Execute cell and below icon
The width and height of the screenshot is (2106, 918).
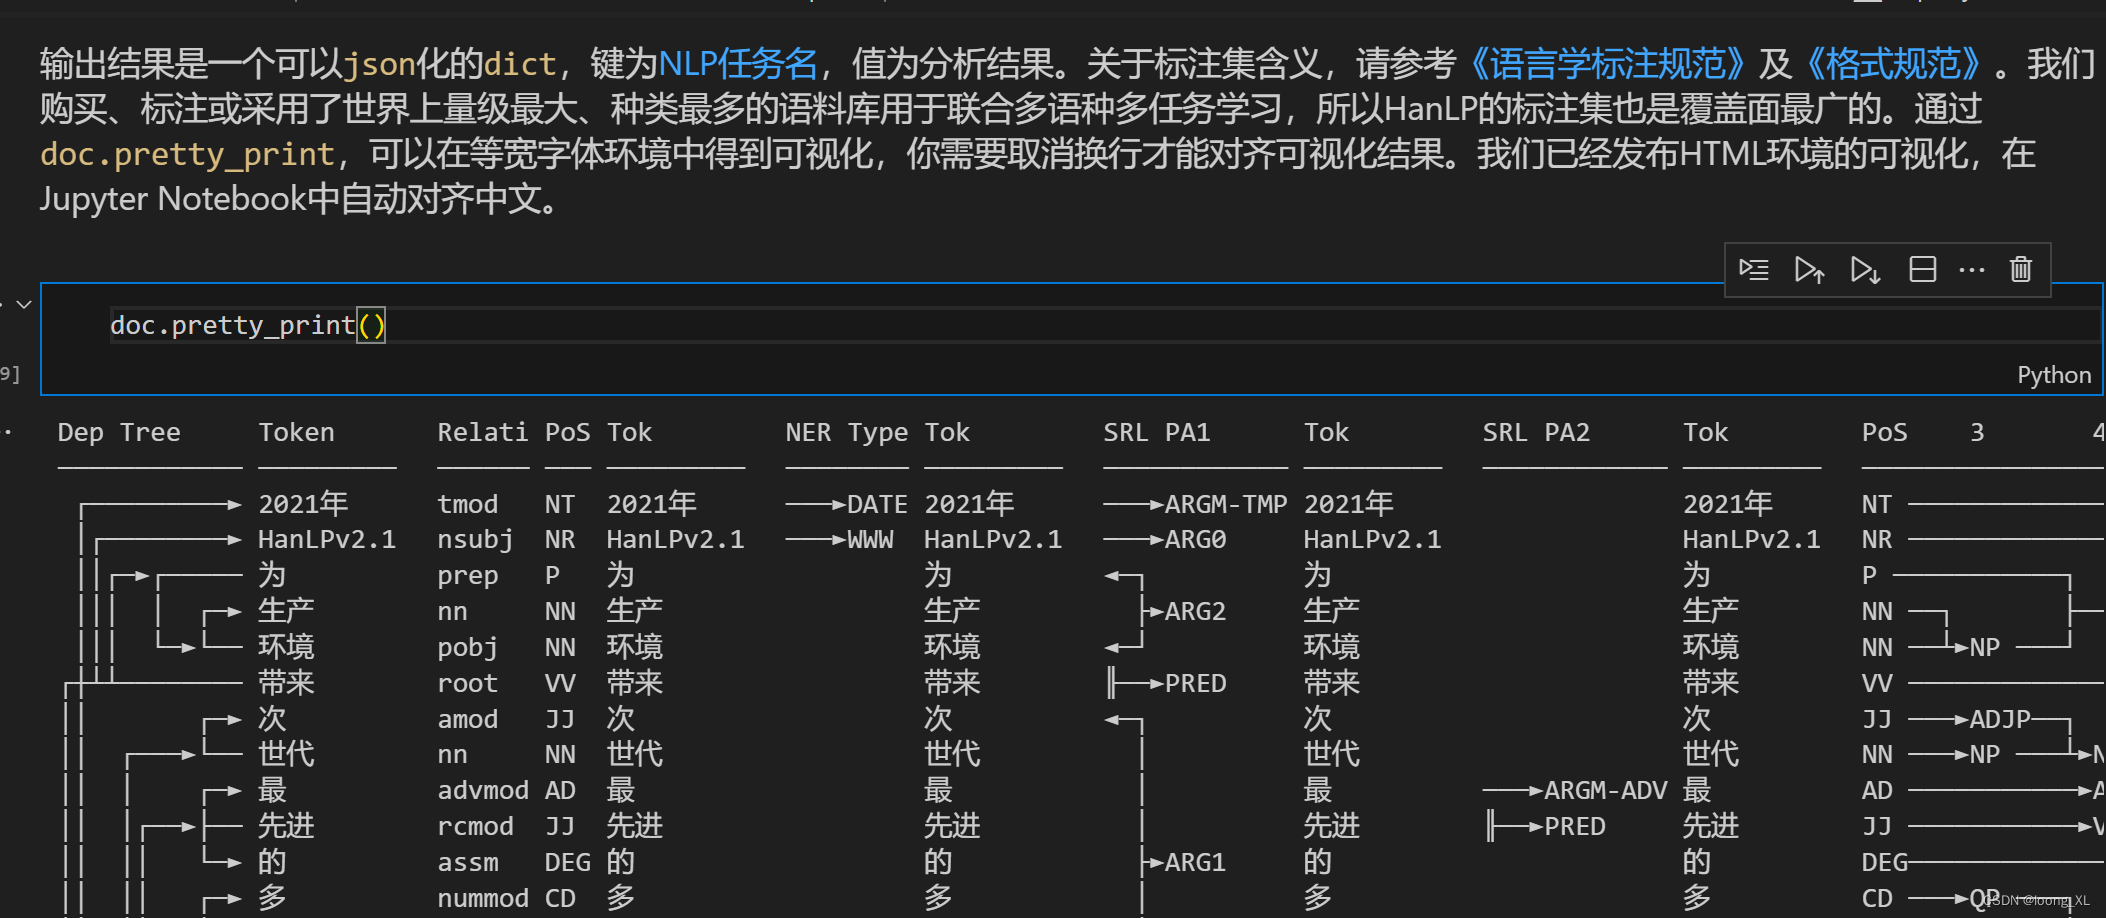(1865, 269)
